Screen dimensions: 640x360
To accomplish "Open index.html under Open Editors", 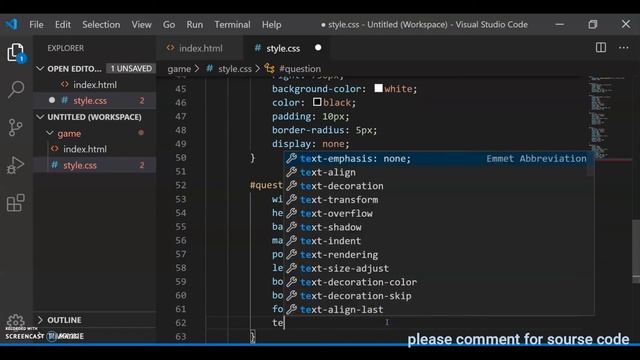I will pos(95,84).
